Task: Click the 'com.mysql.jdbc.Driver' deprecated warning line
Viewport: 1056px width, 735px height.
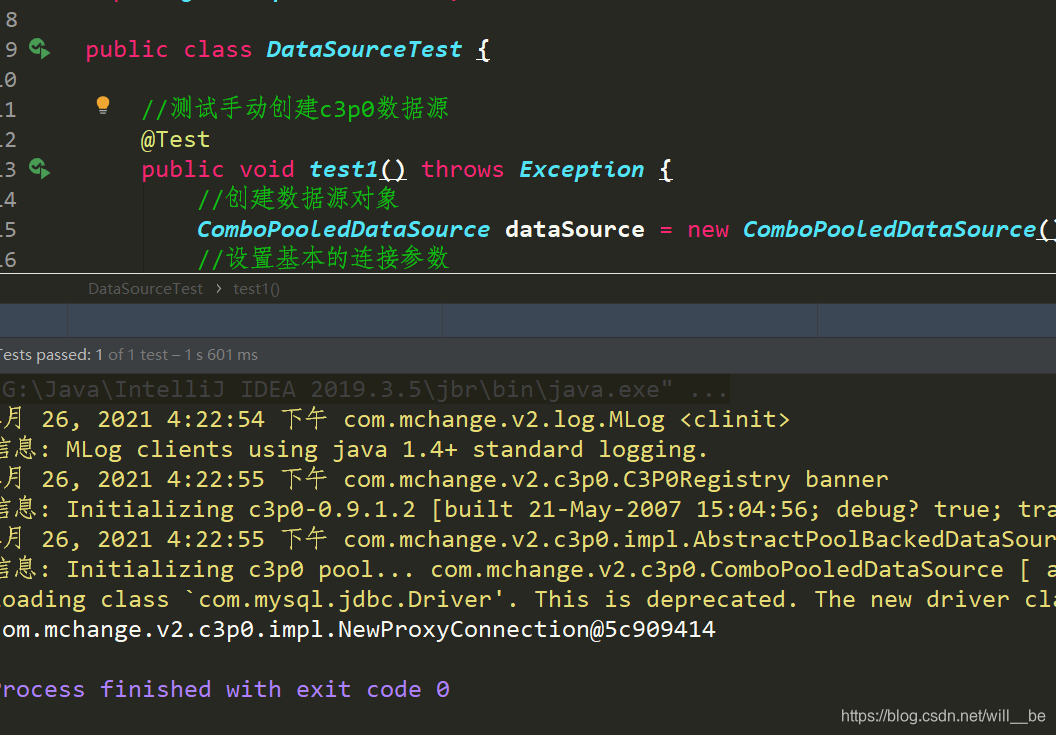Action: 528,599
